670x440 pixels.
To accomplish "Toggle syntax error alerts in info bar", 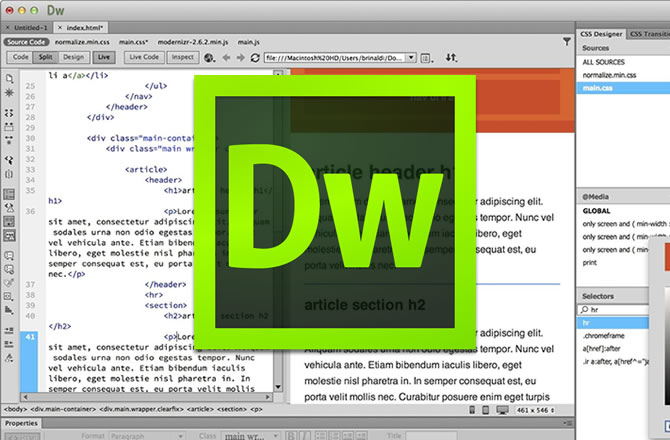I will click(9, 235).
